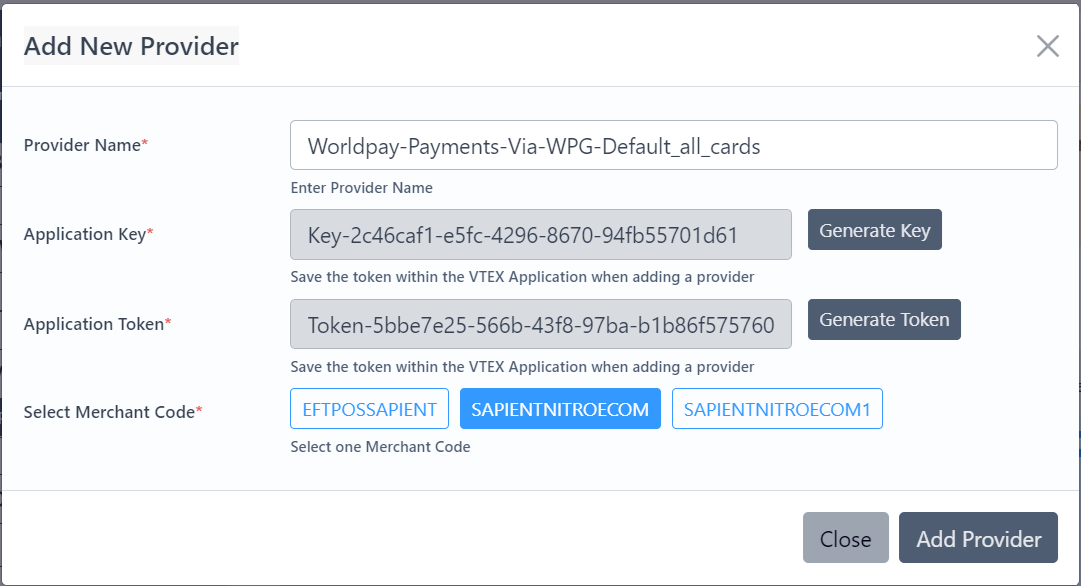The height and width of the screenshot is (586, 1081).
Task: Click the Application Key value field
Action: [x=540, y=235]
